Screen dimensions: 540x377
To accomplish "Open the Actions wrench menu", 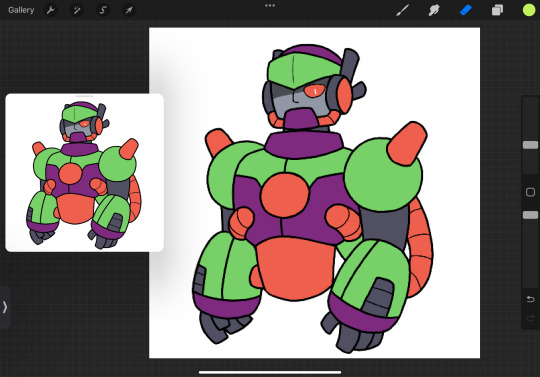I will pos(51,10).
